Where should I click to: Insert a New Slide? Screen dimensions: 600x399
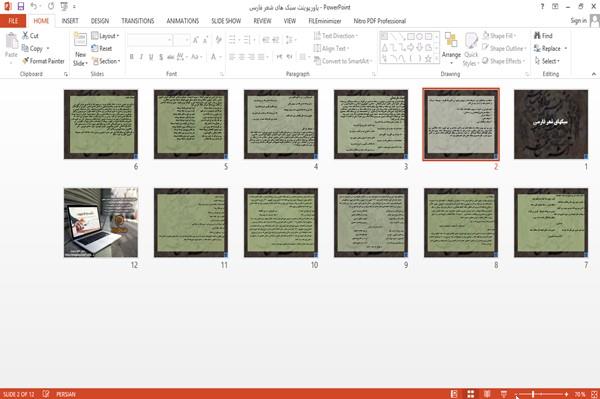(x=80, y=49)
